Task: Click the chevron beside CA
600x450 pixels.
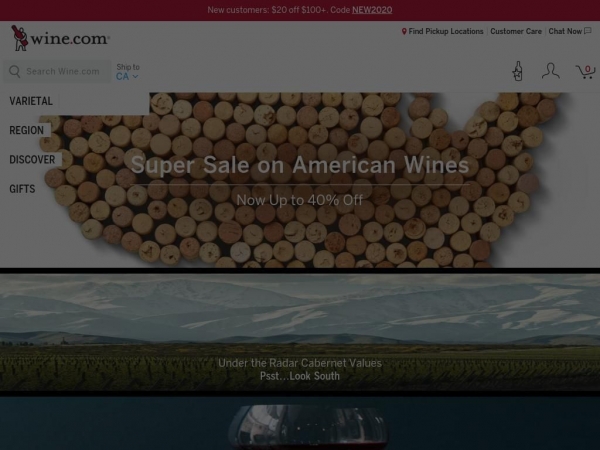Action: (135, 77)
